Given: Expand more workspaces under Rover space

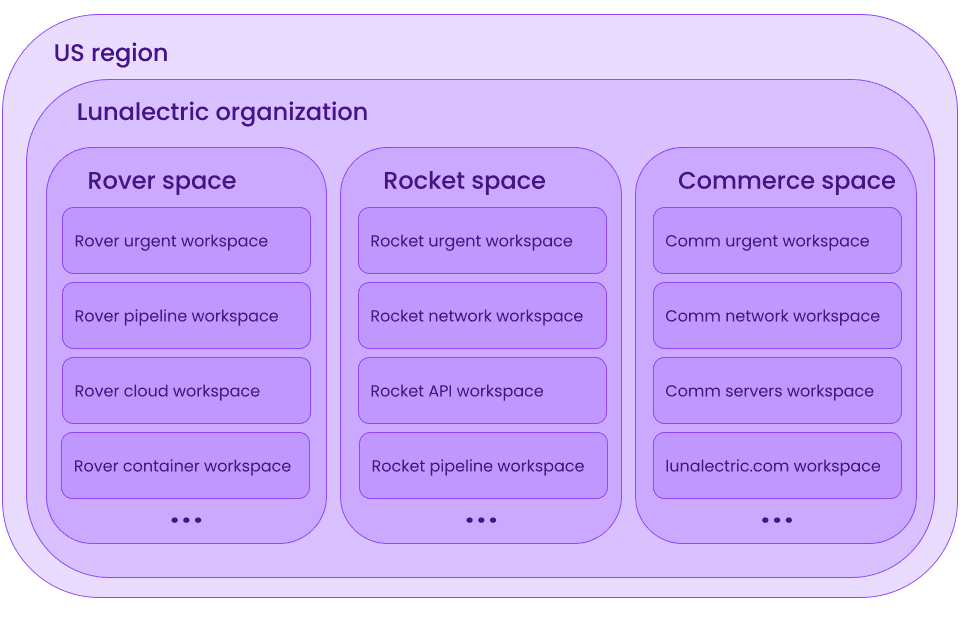Looking at the screenshot, I should click(186, 519).
